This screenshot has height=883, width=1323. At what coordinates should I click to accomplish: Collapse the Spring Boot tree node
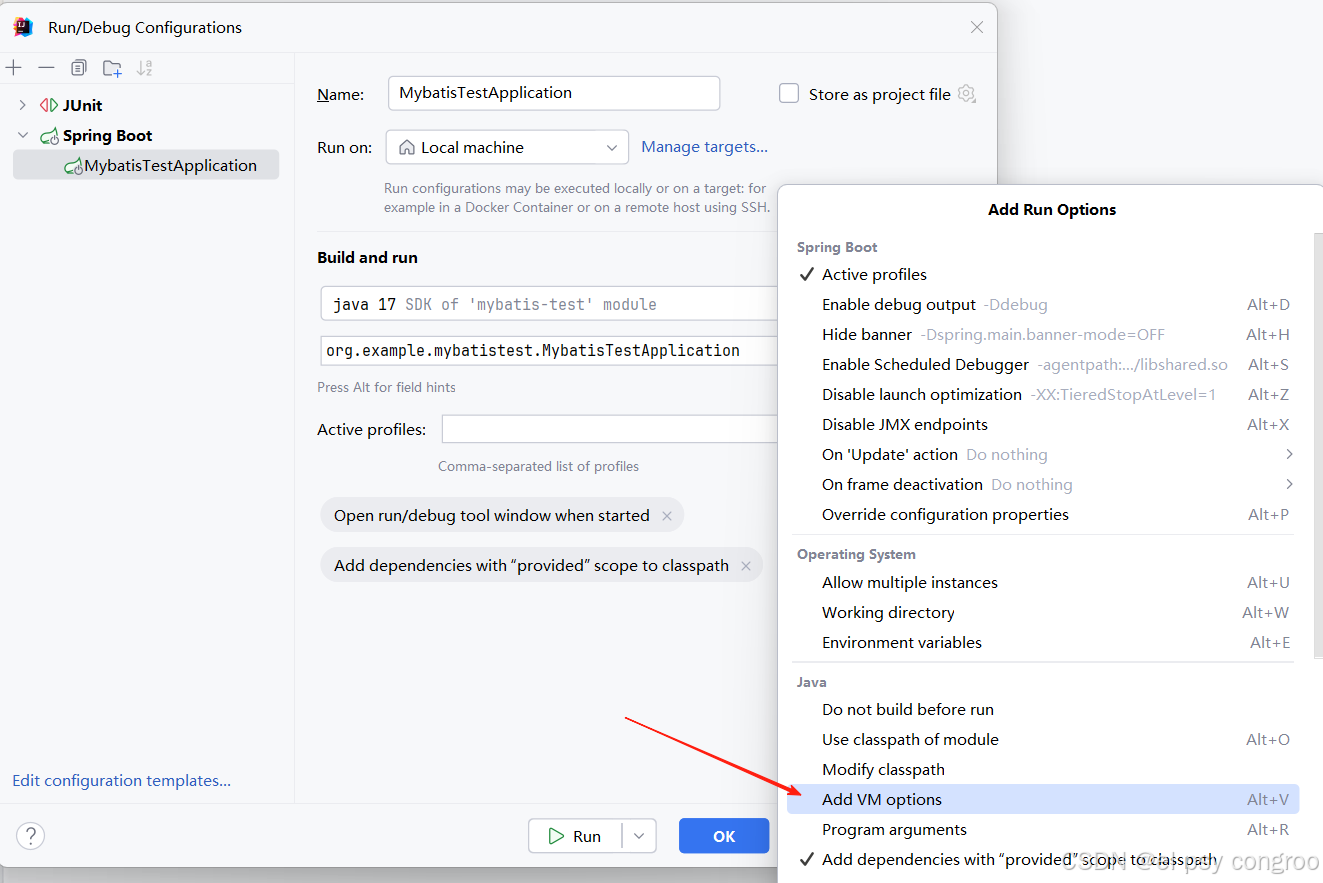(x=22, y=135)
